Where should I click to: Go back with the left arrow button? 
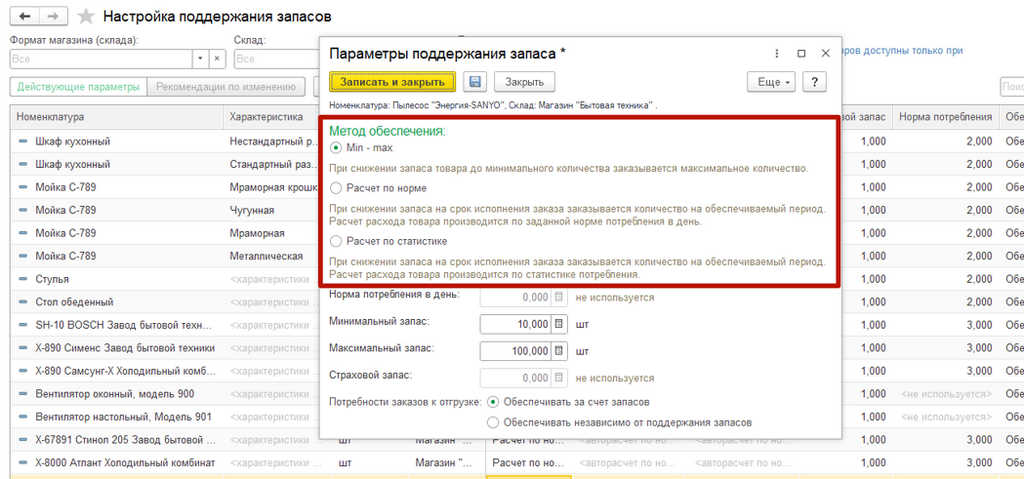click(x=25, y=16)
